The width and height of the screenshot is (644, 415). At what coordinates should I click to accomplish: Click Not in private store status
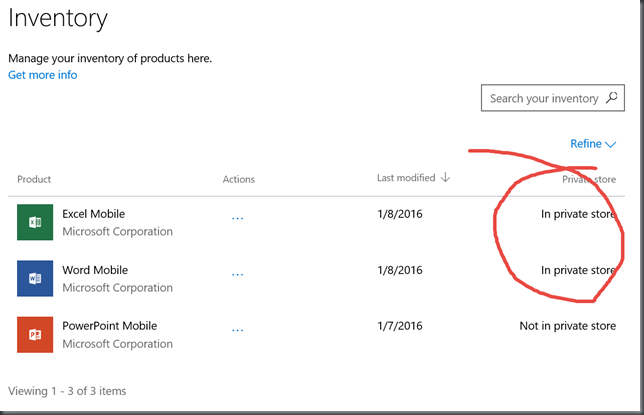568,326
